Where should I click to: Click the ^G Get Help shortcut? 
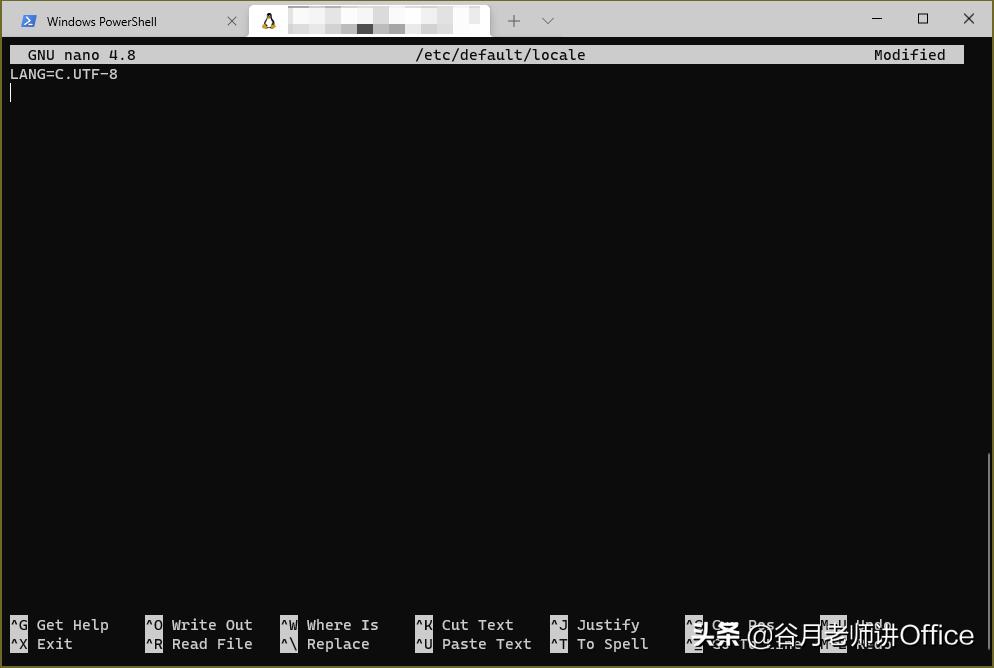tap(60, 625)
